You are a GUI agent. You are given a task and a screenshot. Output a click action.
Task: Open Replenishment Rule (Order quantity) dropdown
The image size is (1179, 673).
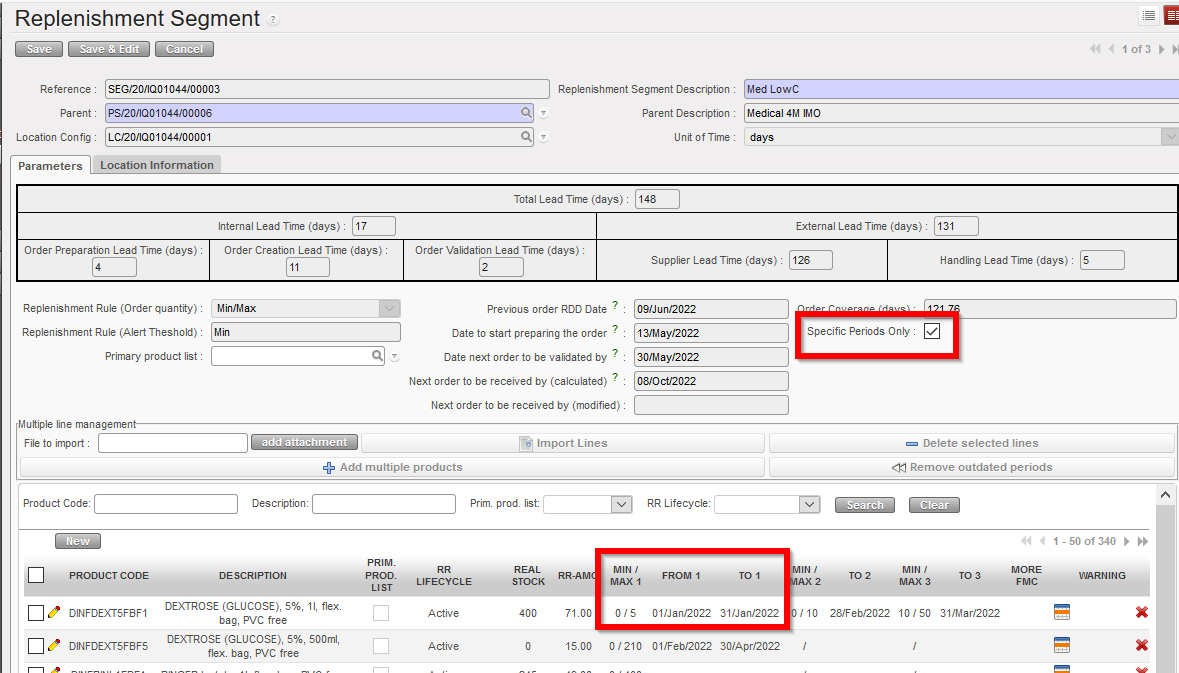[x=390, y=309]
